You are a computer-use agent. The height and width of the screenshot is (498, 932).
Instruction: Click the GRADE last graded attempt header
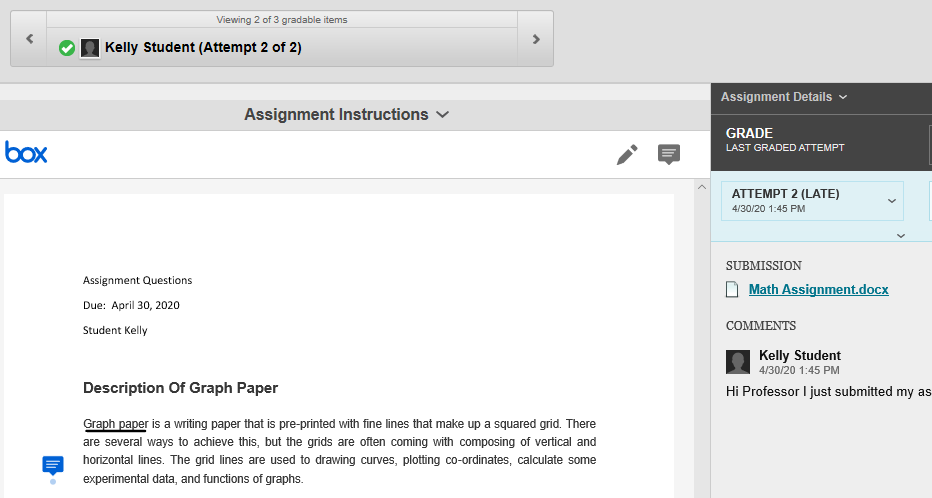[785, 140]
